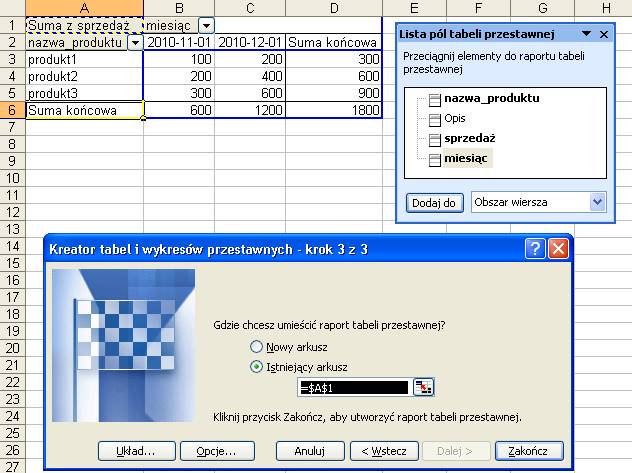Select the Nowy arkusz radio option
Viewport: 632px width, 473px height.
pos(256,347)
